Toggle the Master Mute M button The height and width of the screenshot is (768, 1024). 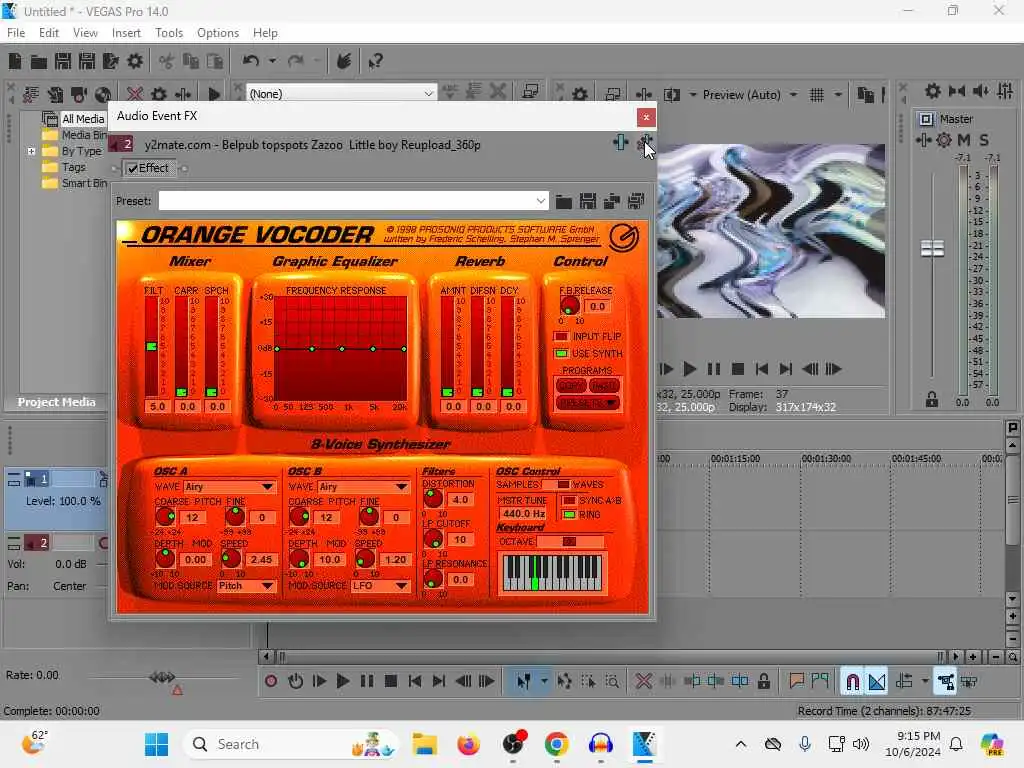tap(964, 140)
